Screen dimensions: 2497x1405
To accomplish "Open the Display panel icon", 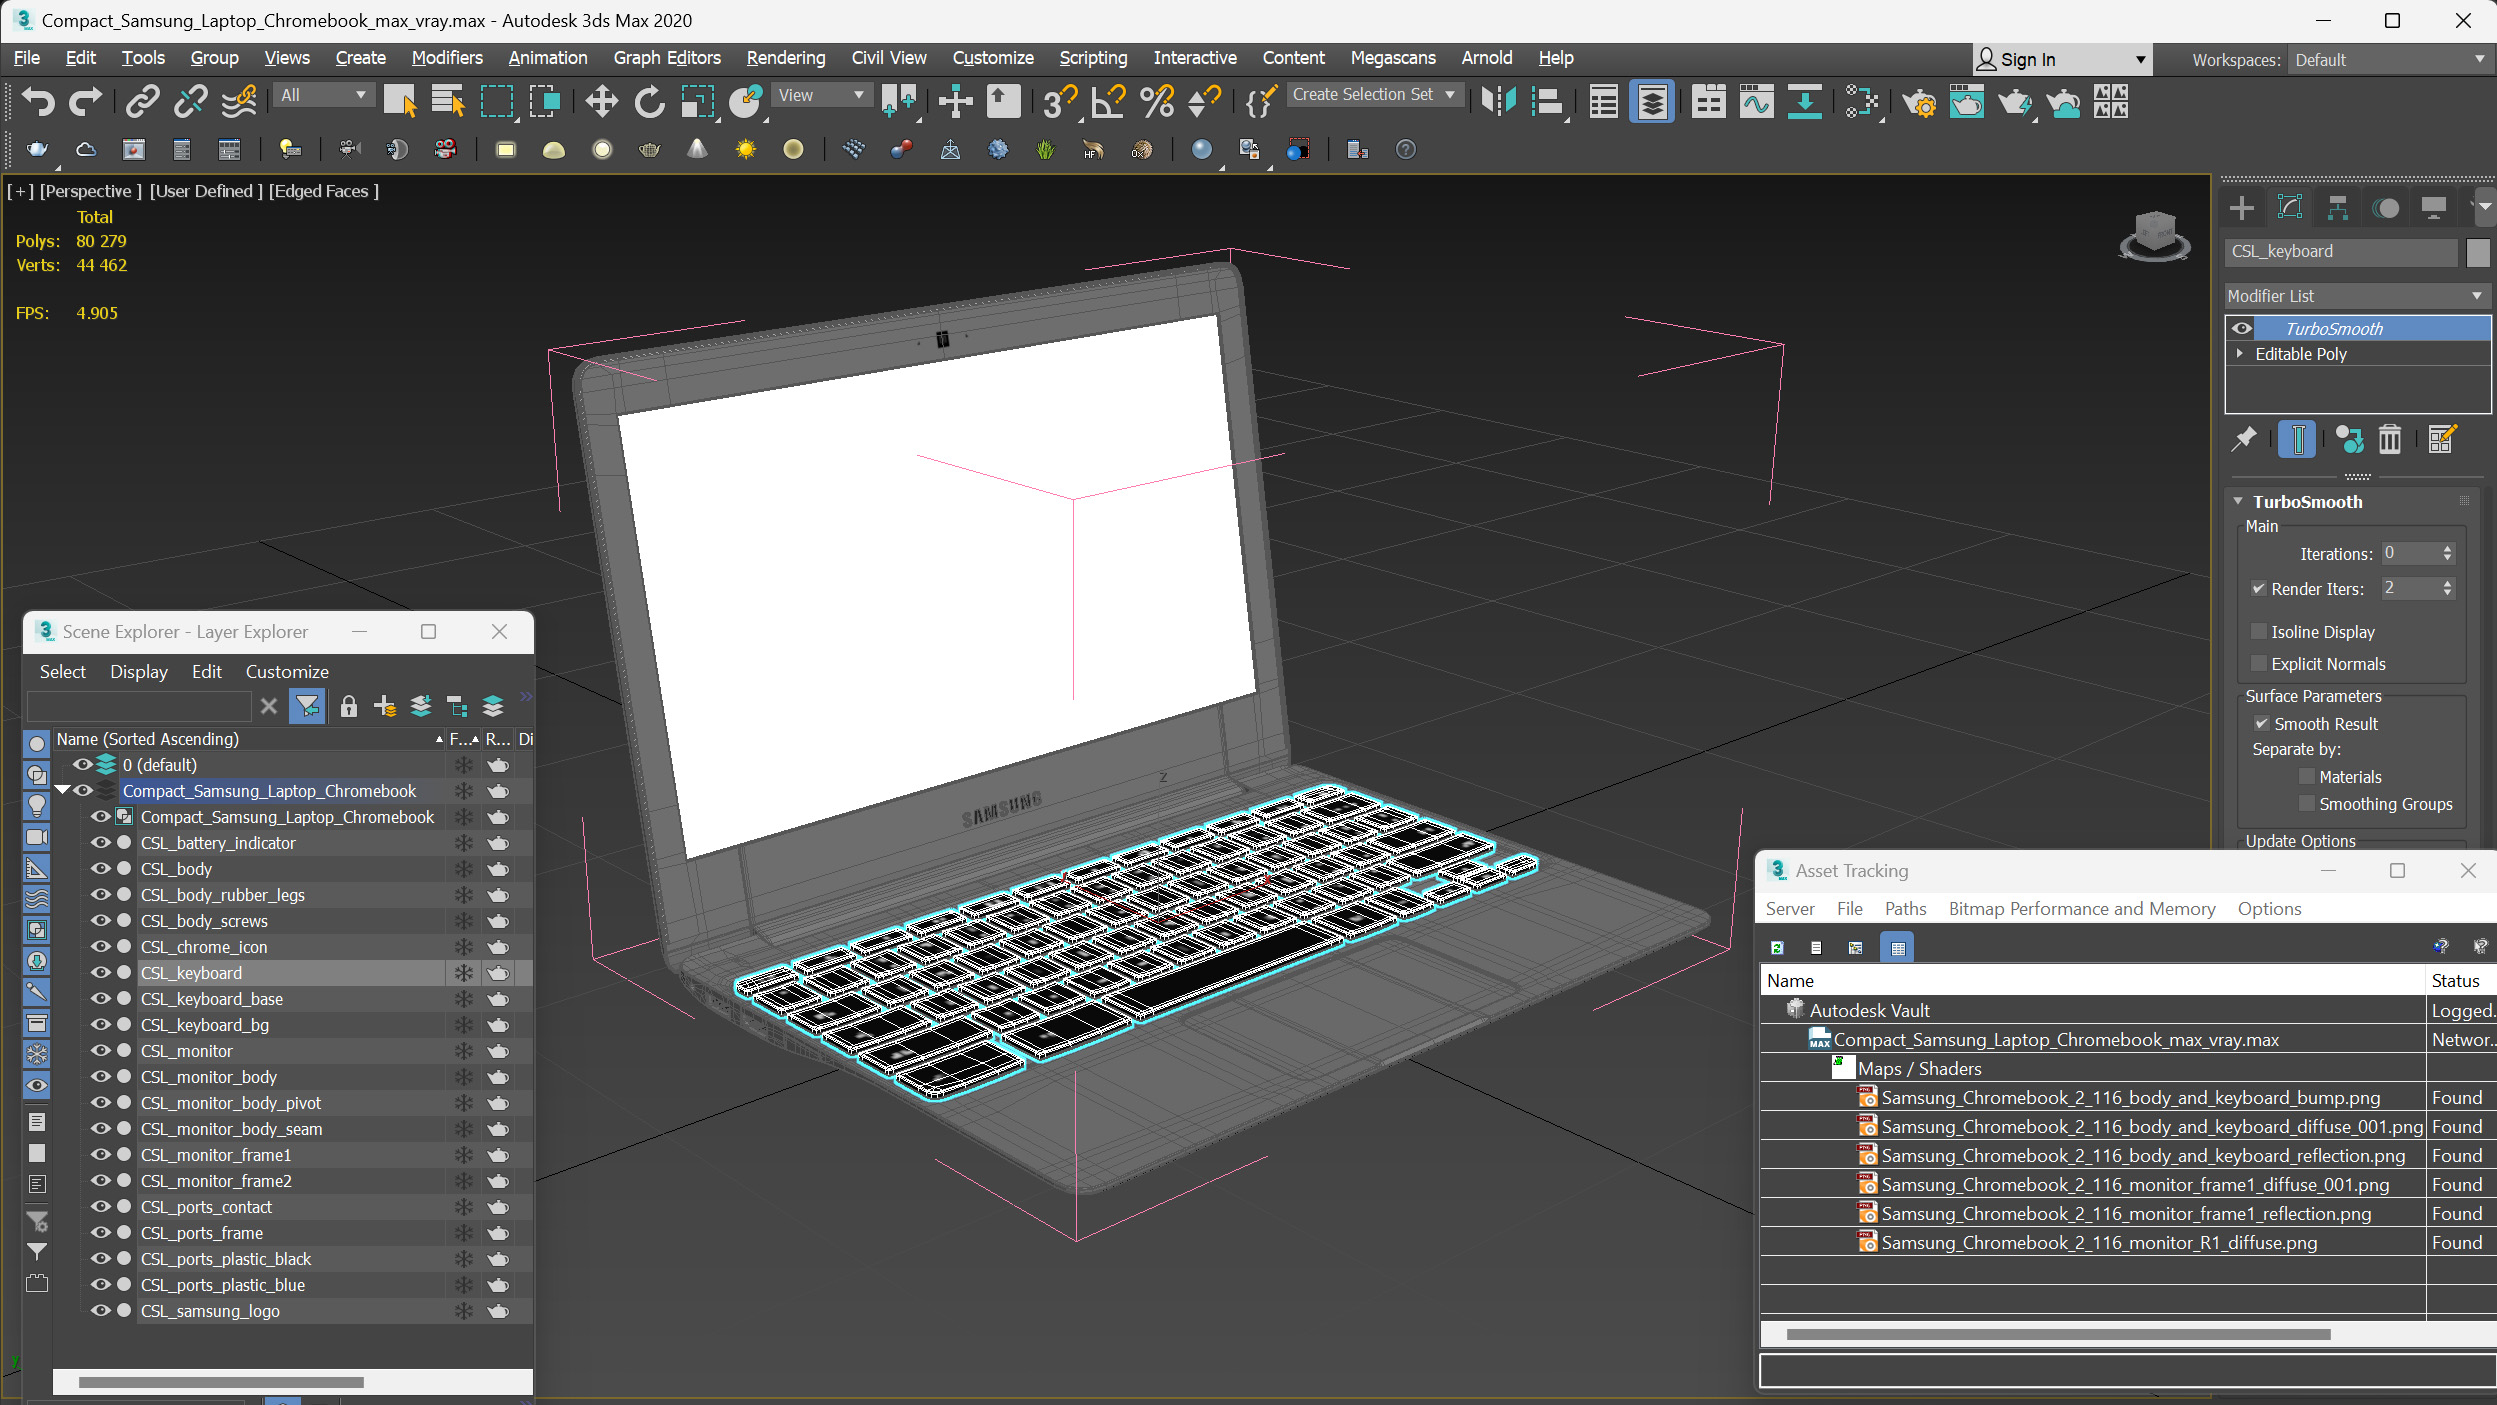I will click(x=2434, y=208).
